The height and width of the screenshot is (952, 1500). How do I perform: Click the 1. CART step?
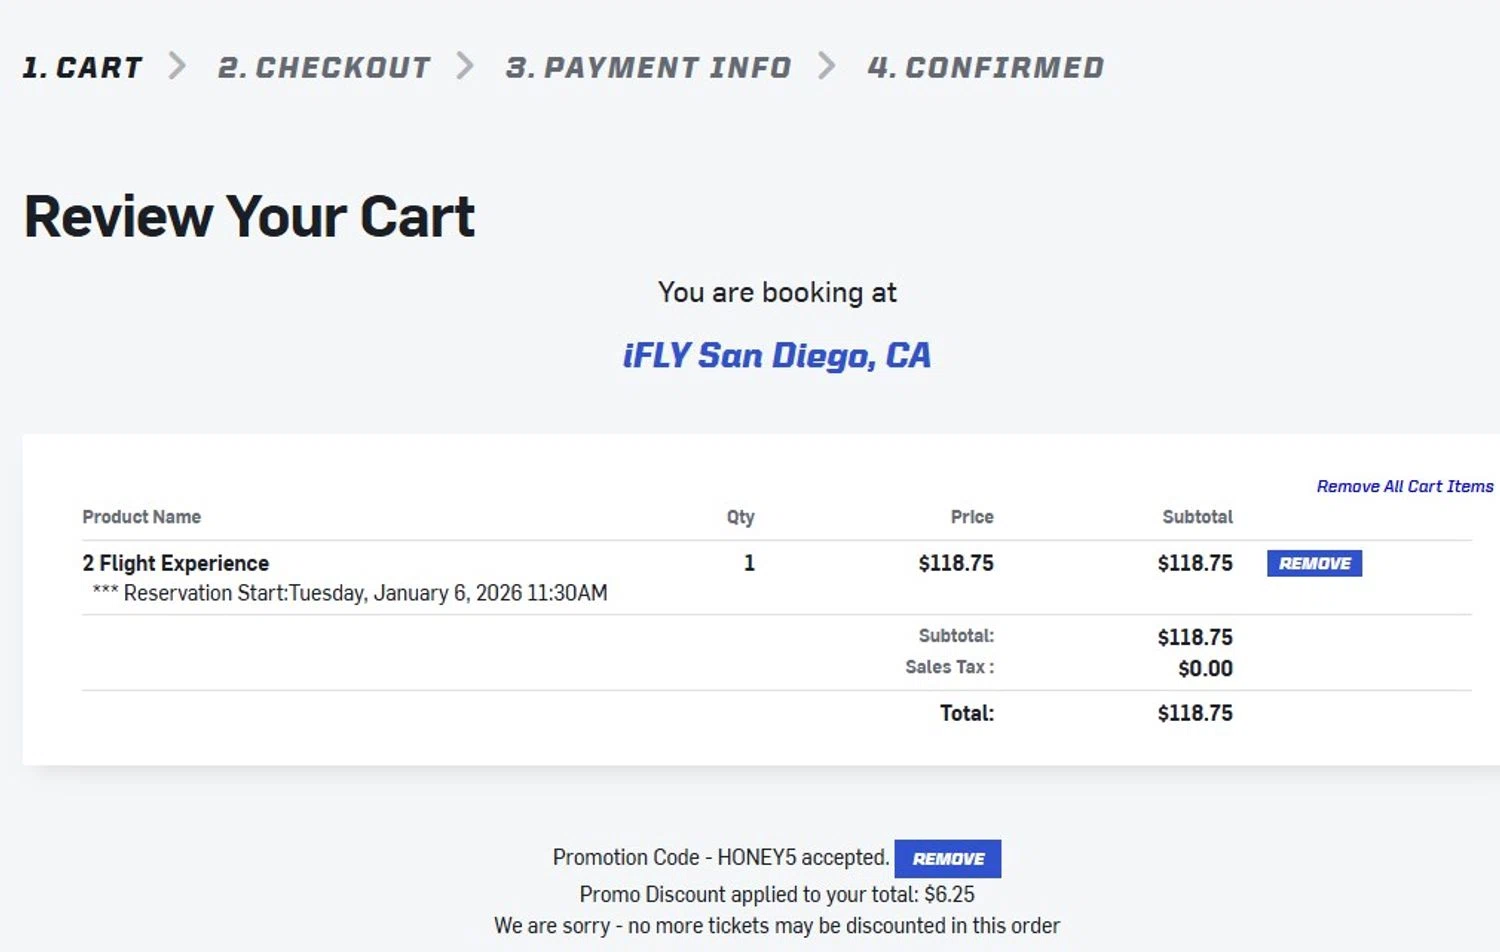(x=82, y=67)
